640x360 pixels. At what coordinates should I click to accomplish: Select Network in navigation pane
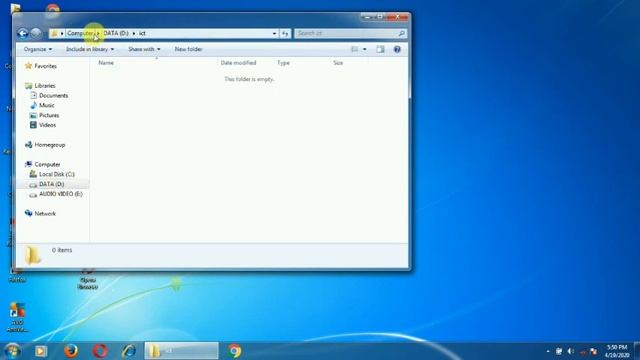click(x=45, y=213)
